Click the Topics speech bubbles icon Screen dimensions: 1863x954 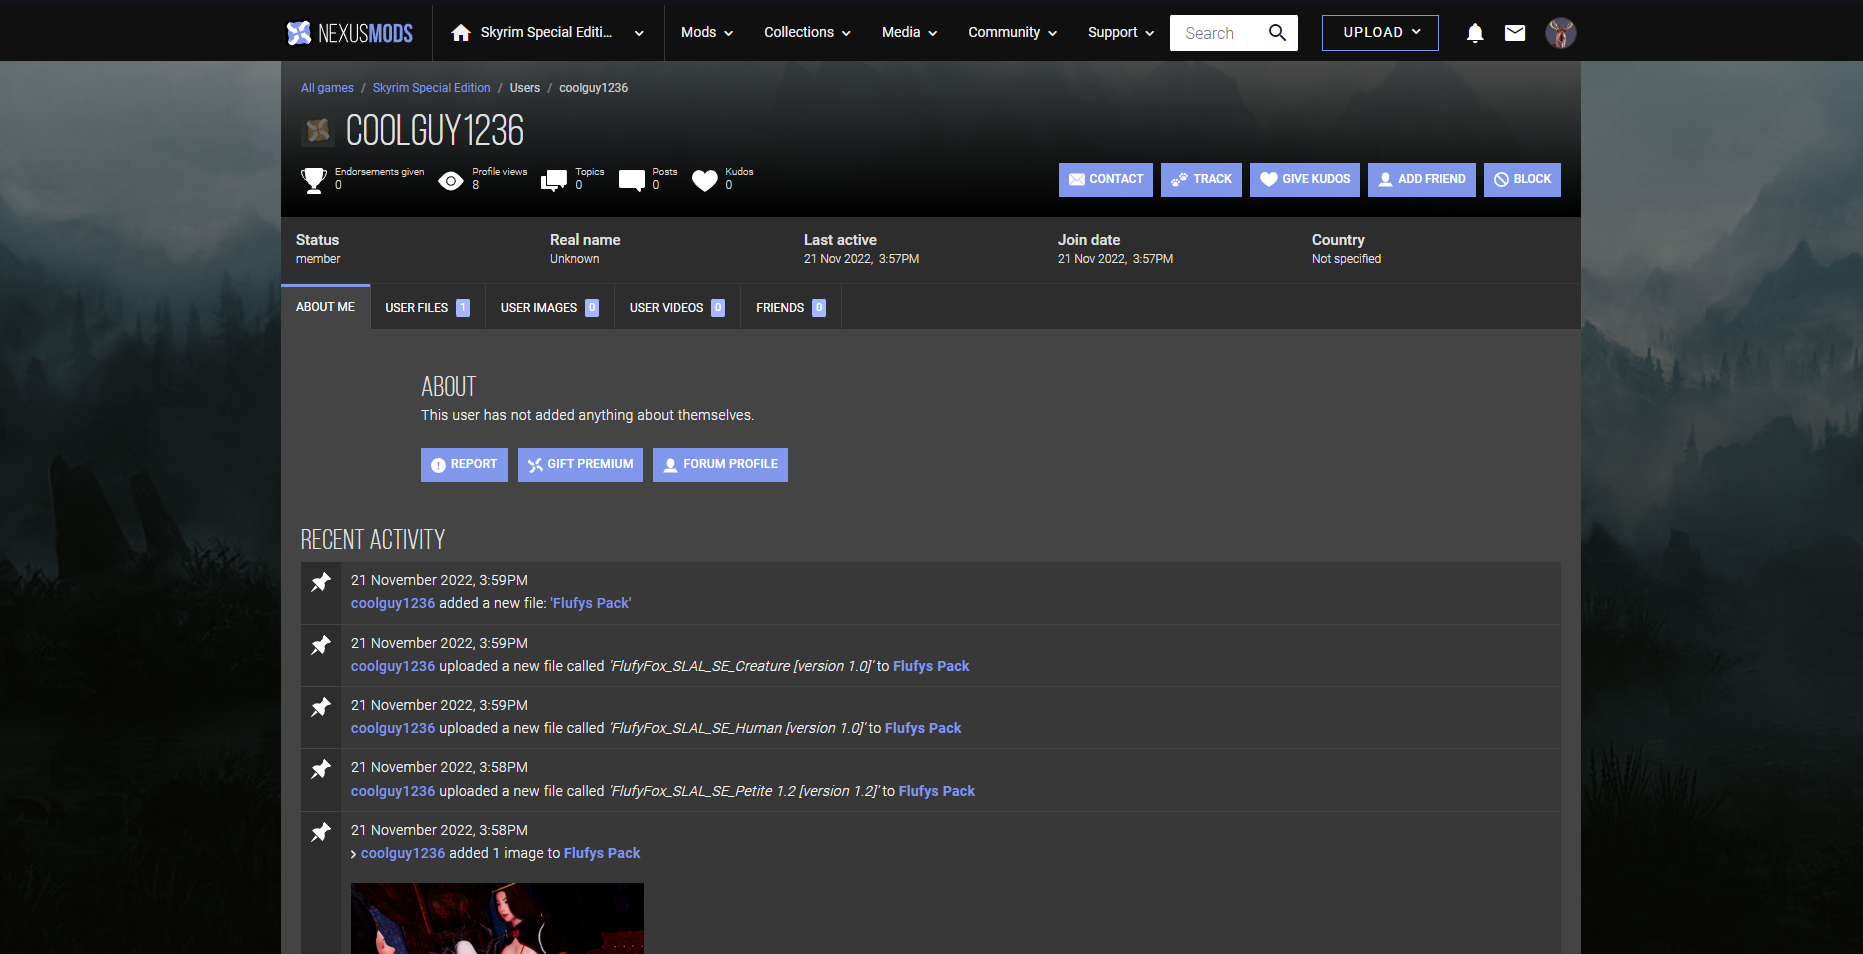554,180
